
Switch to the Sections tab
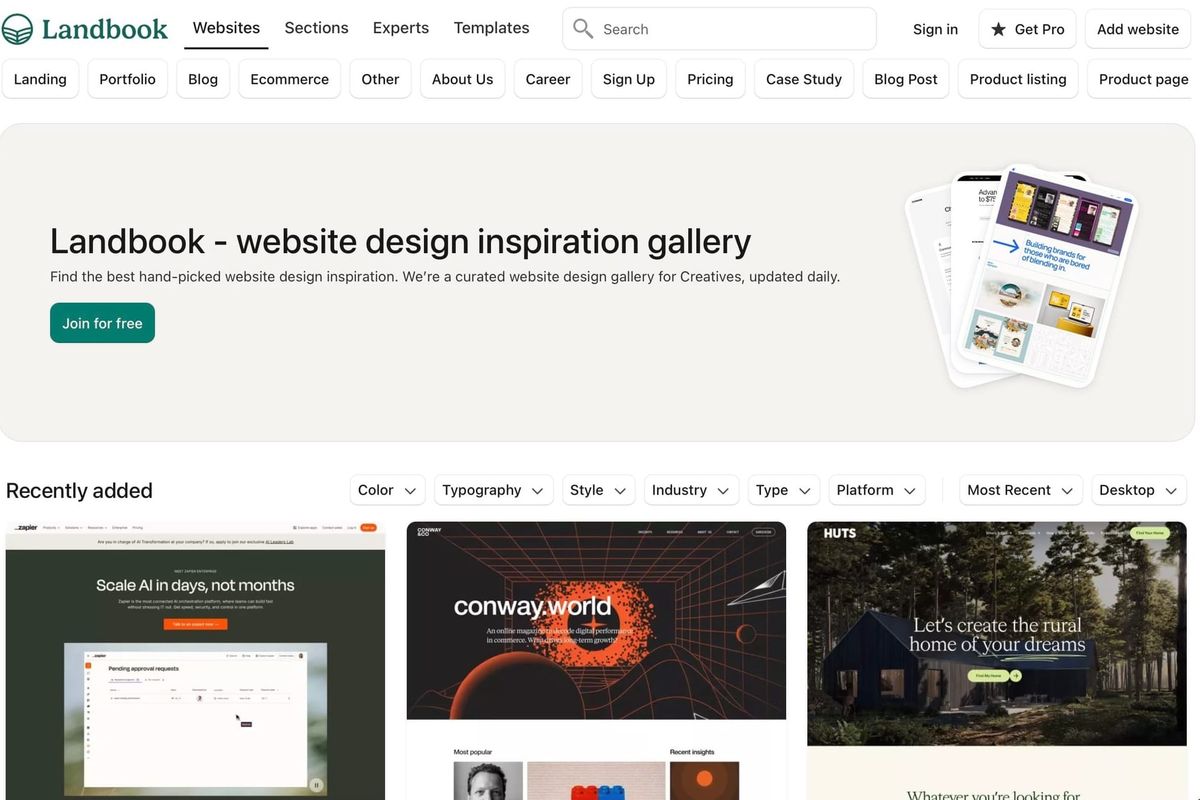coord(316,28)
